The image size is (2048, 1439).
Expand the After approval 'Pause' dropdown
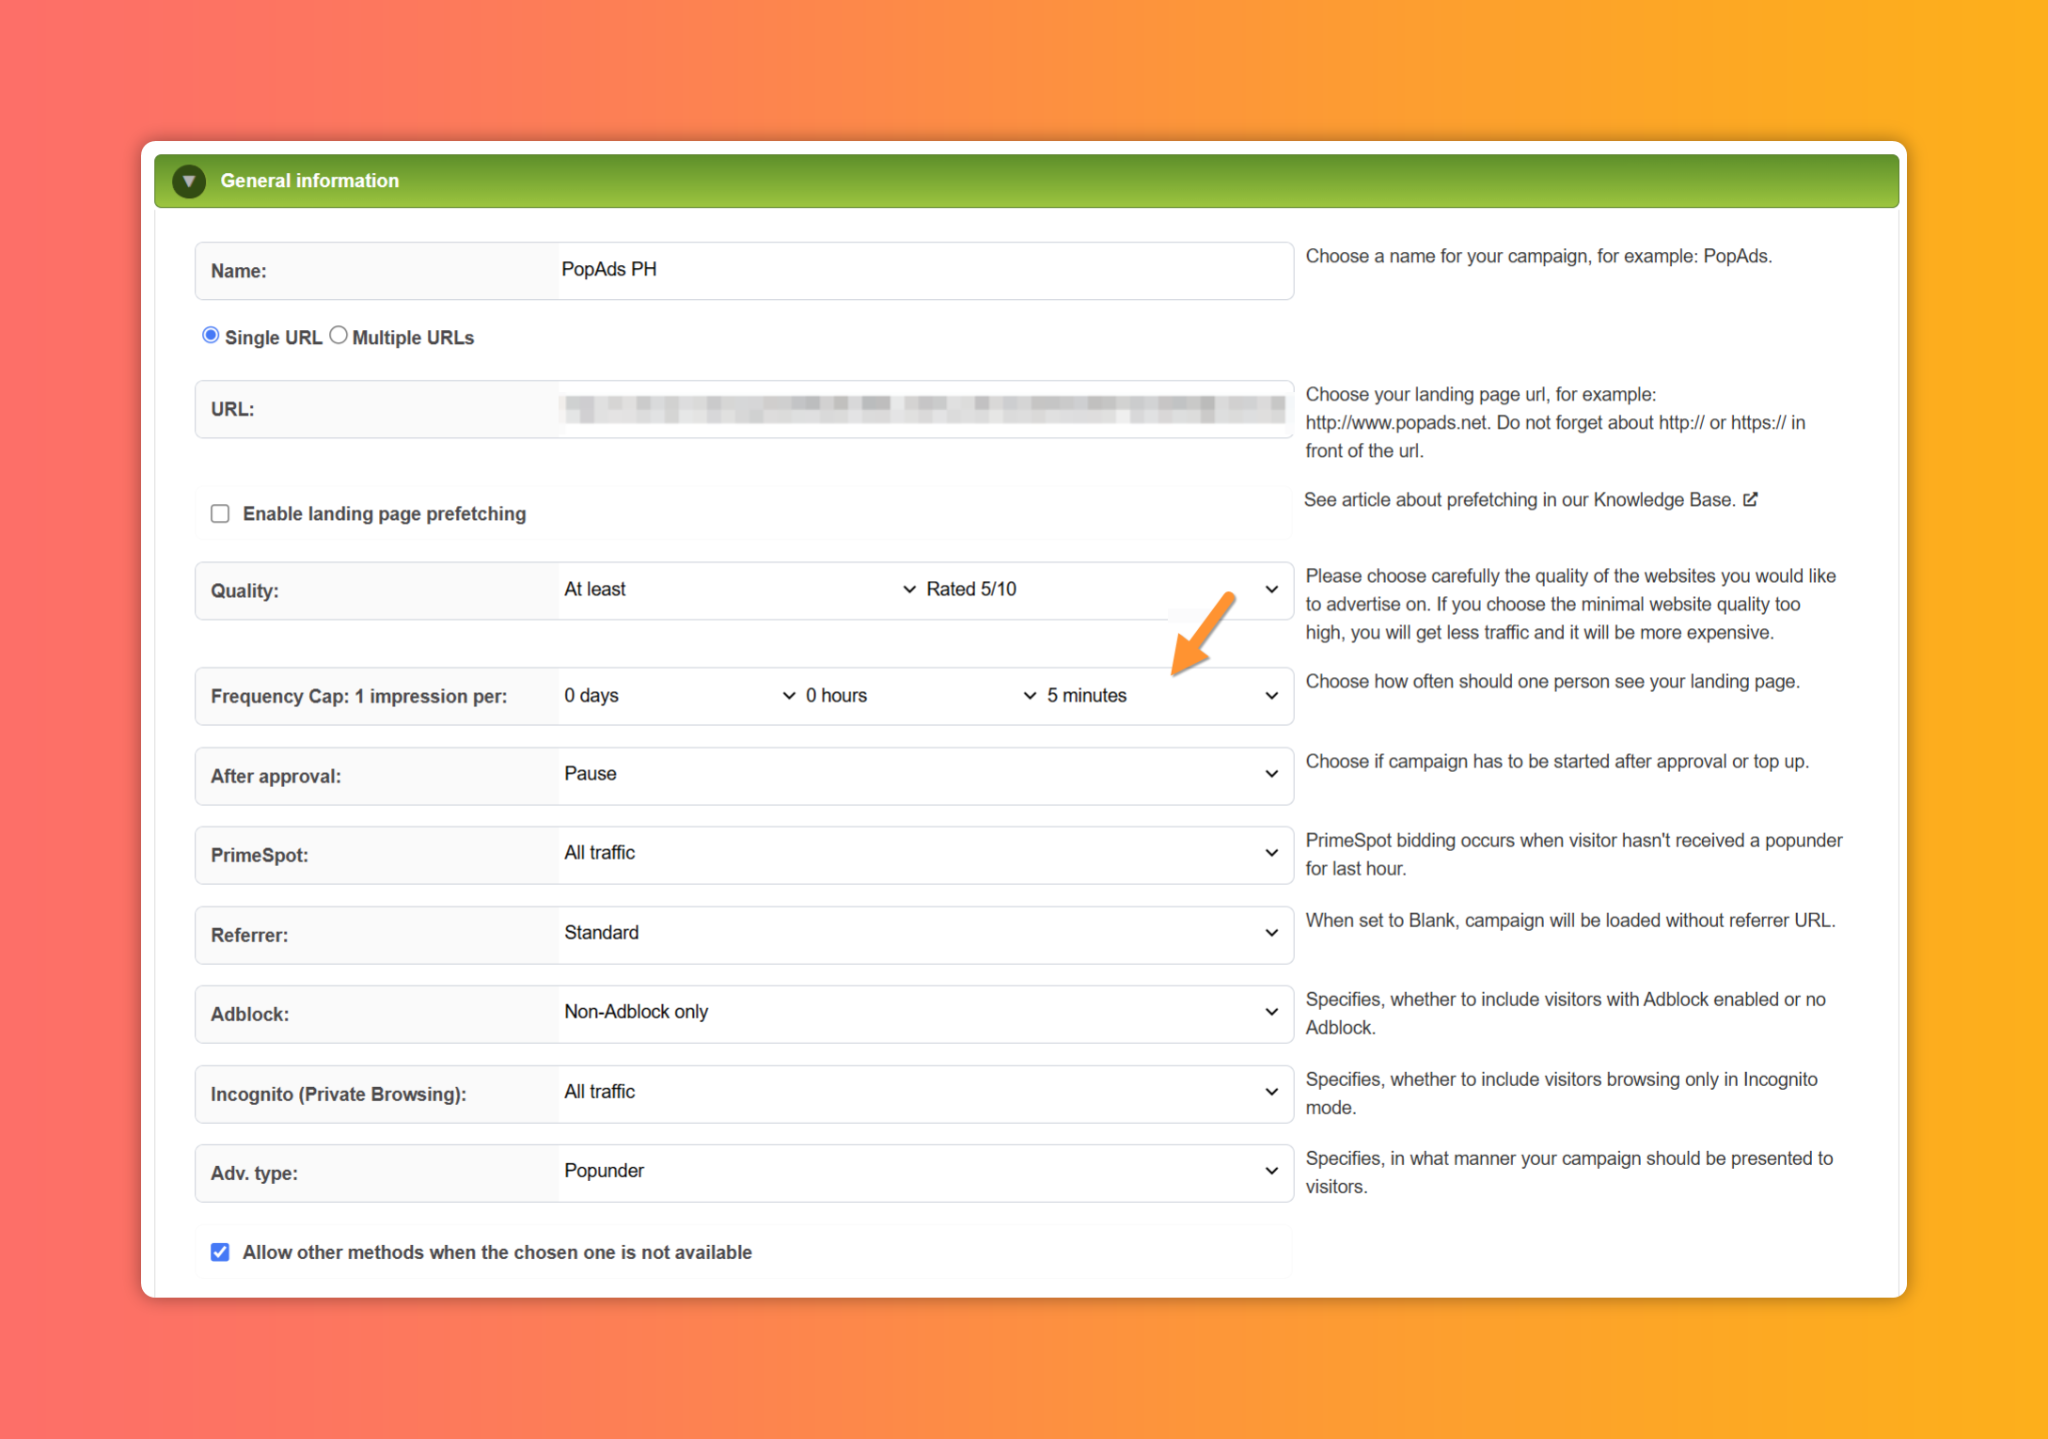coord(922,774)
